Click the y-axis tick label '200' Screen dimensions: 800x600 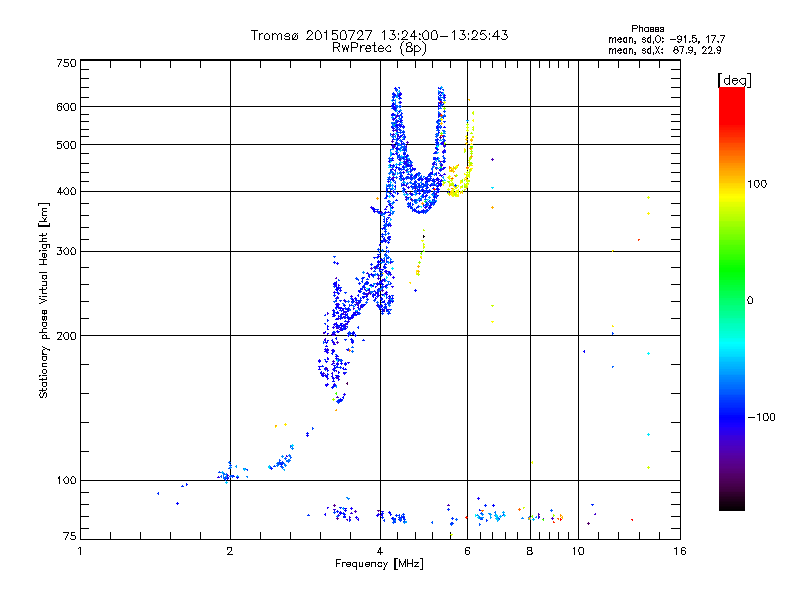tap(66, 336)
